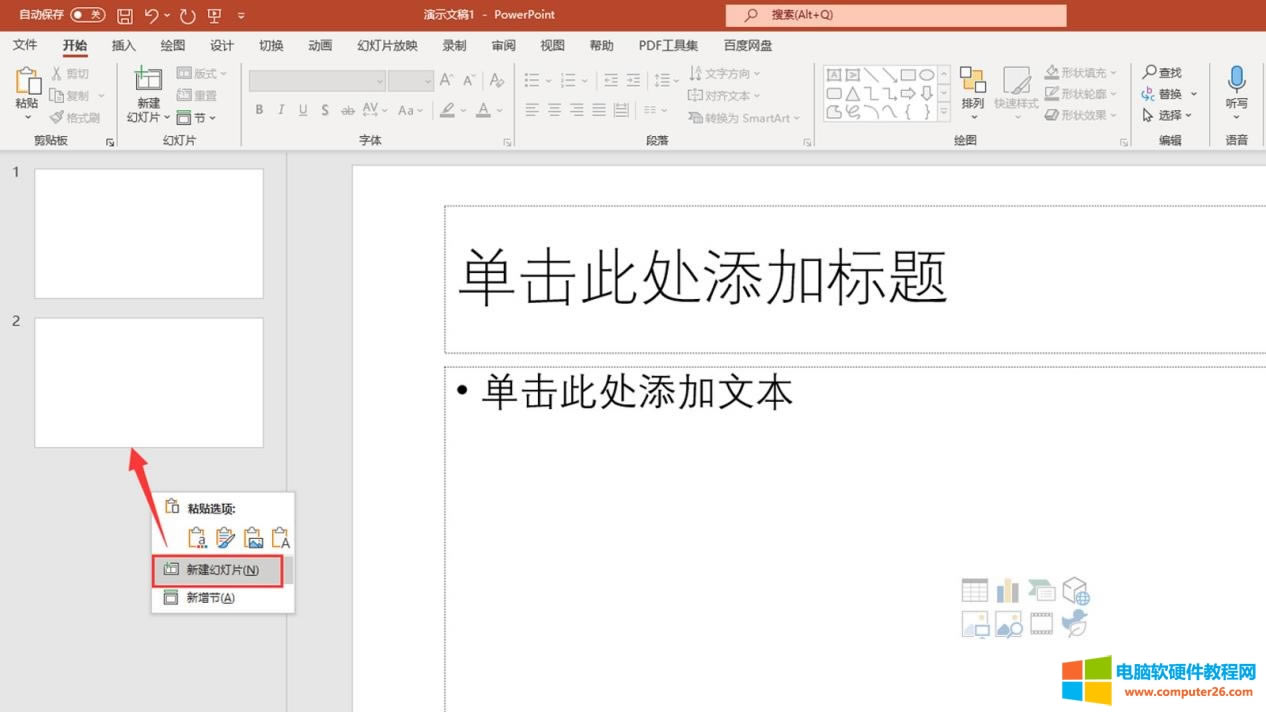Select slide 1 thumbnail
Screen dimensions: 1266x712
[x=149, y=233]
